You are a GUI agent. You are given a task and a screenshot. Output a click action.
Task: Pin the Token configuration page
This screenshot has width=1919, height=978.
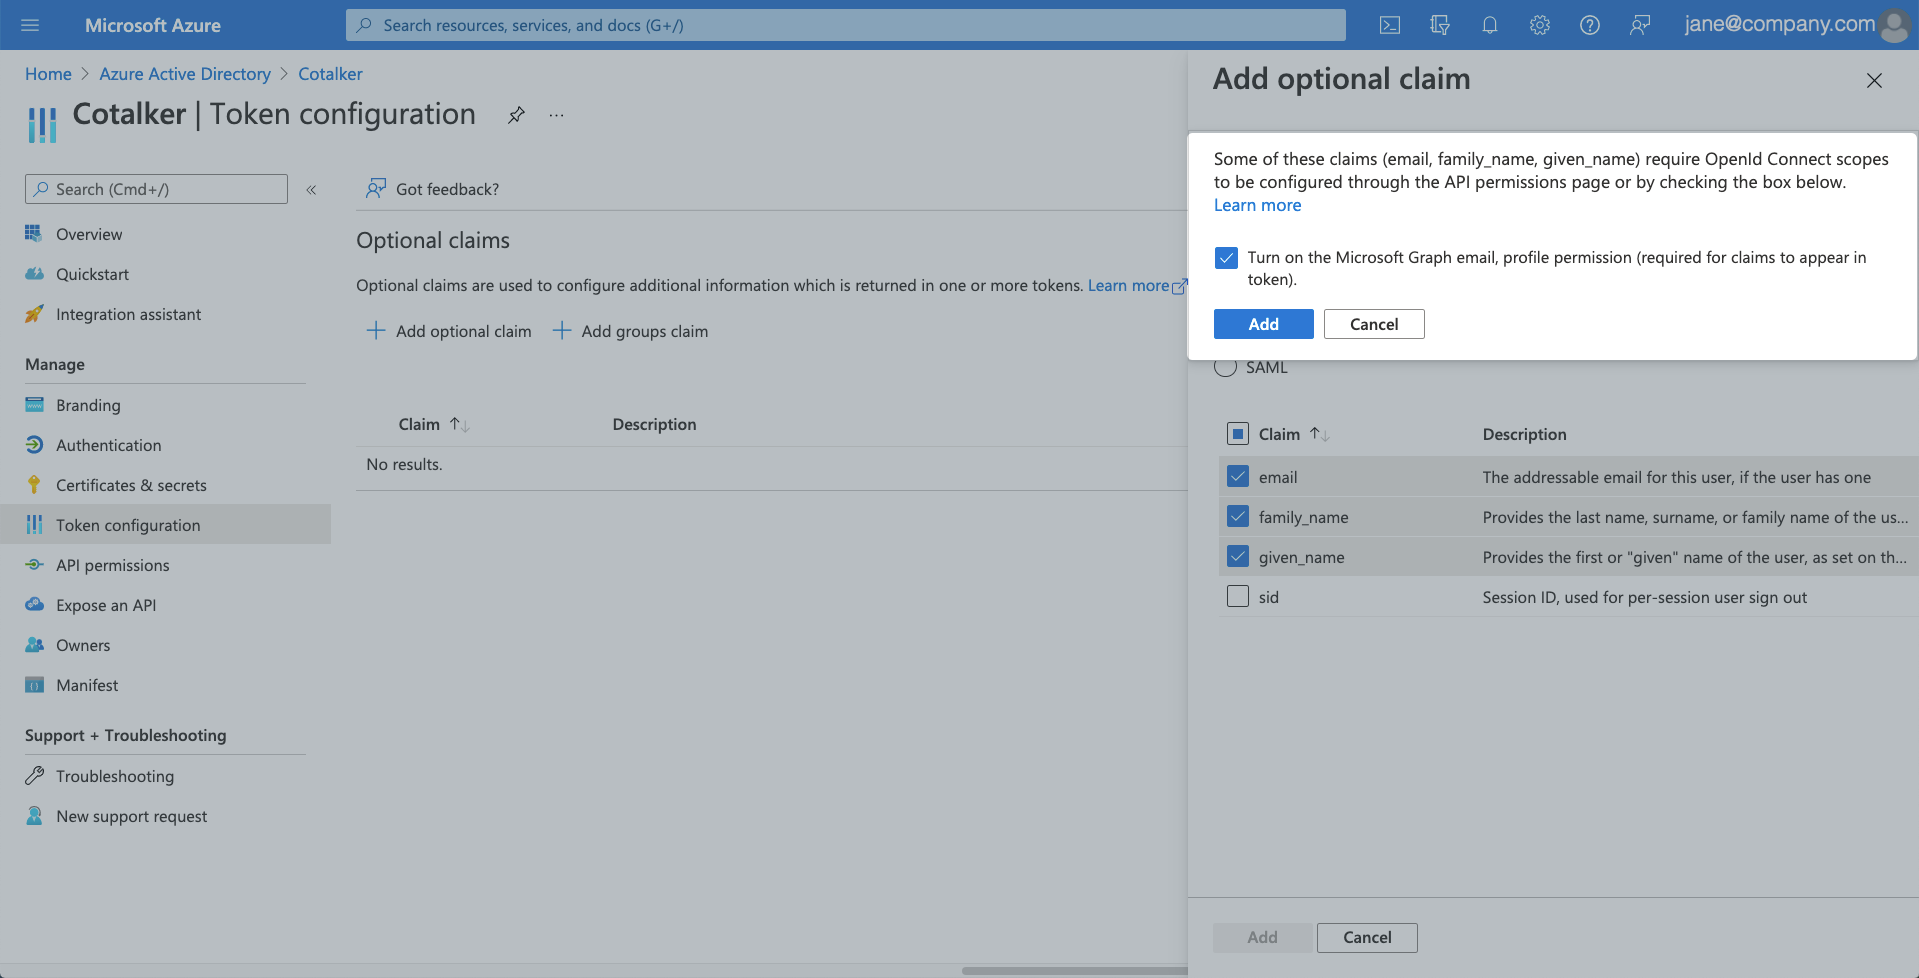(x=516, y=115)
